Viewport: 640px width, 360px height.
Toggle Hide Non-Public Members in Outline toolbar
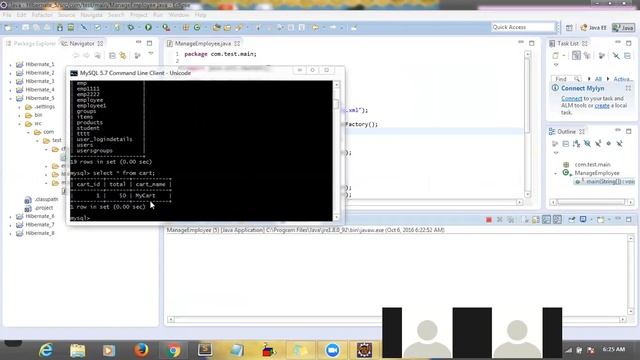[x=609, y=143]
